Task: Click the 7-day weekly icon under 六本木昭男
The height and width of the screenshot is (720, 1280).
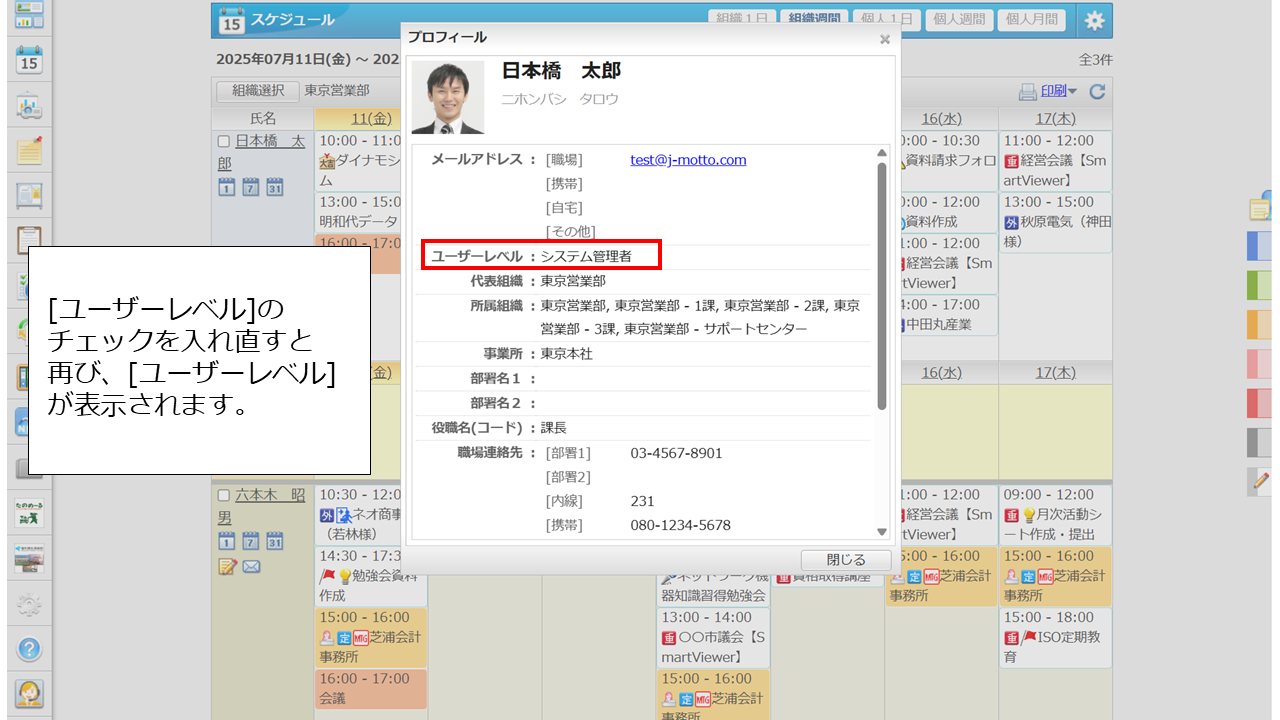Action: (250, 541)
